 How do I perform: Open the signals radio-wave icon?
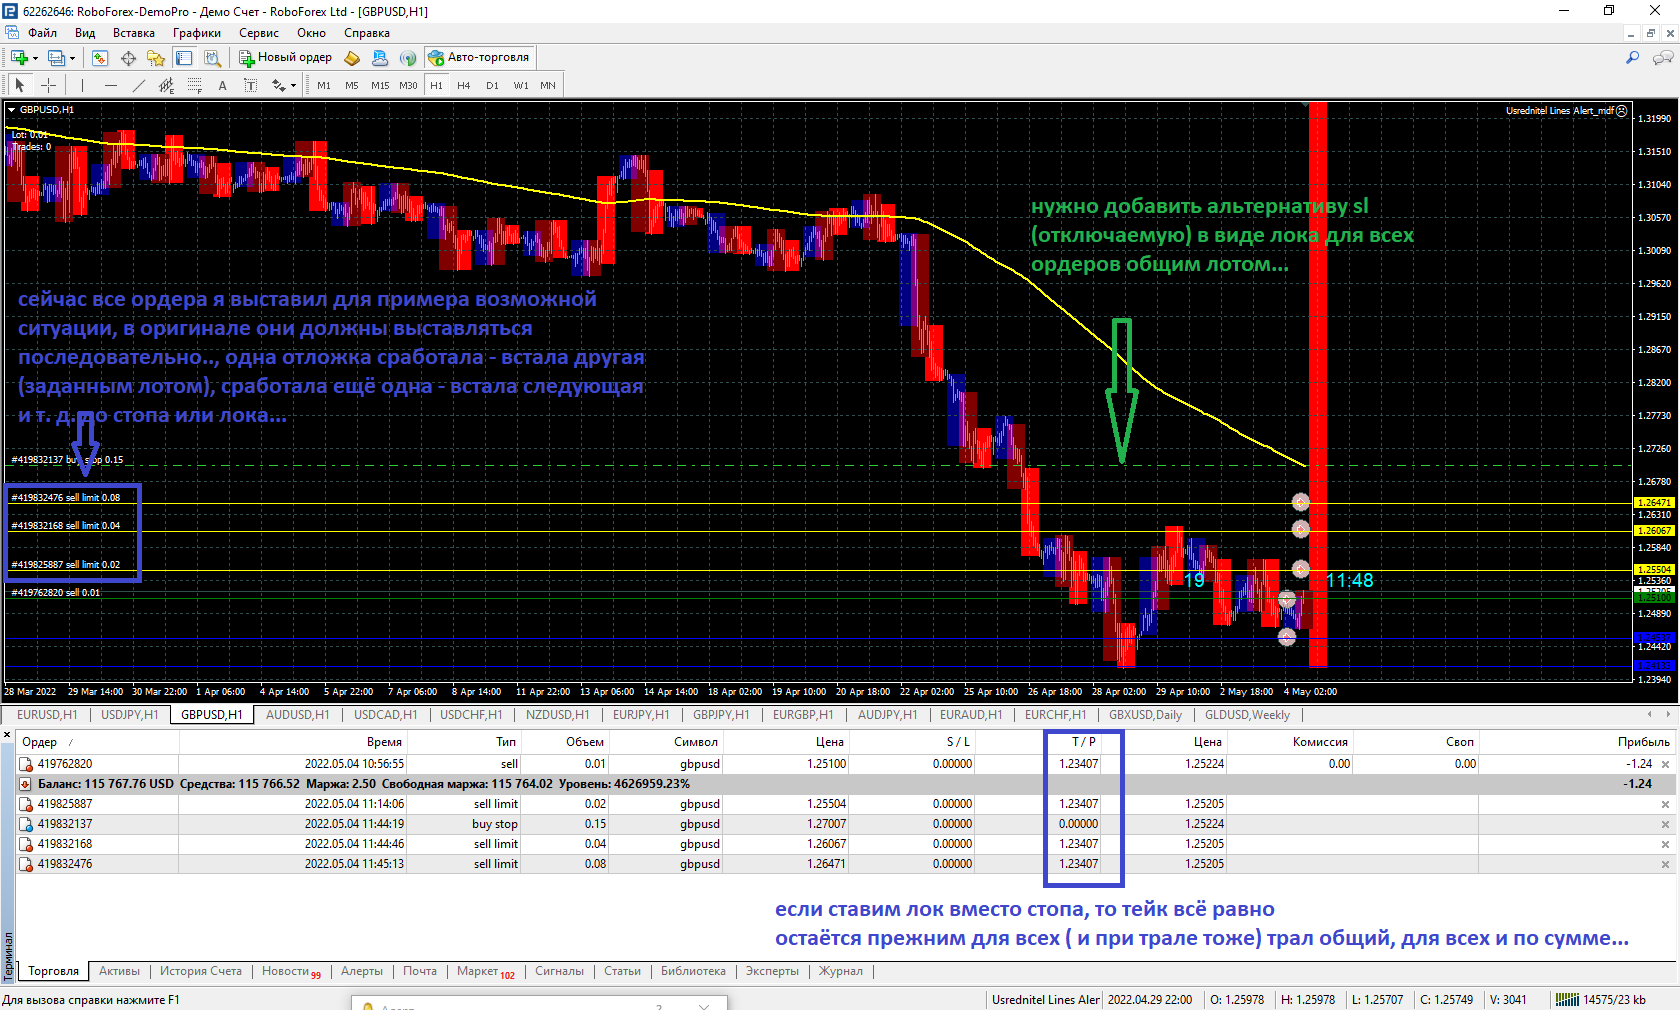408,58
